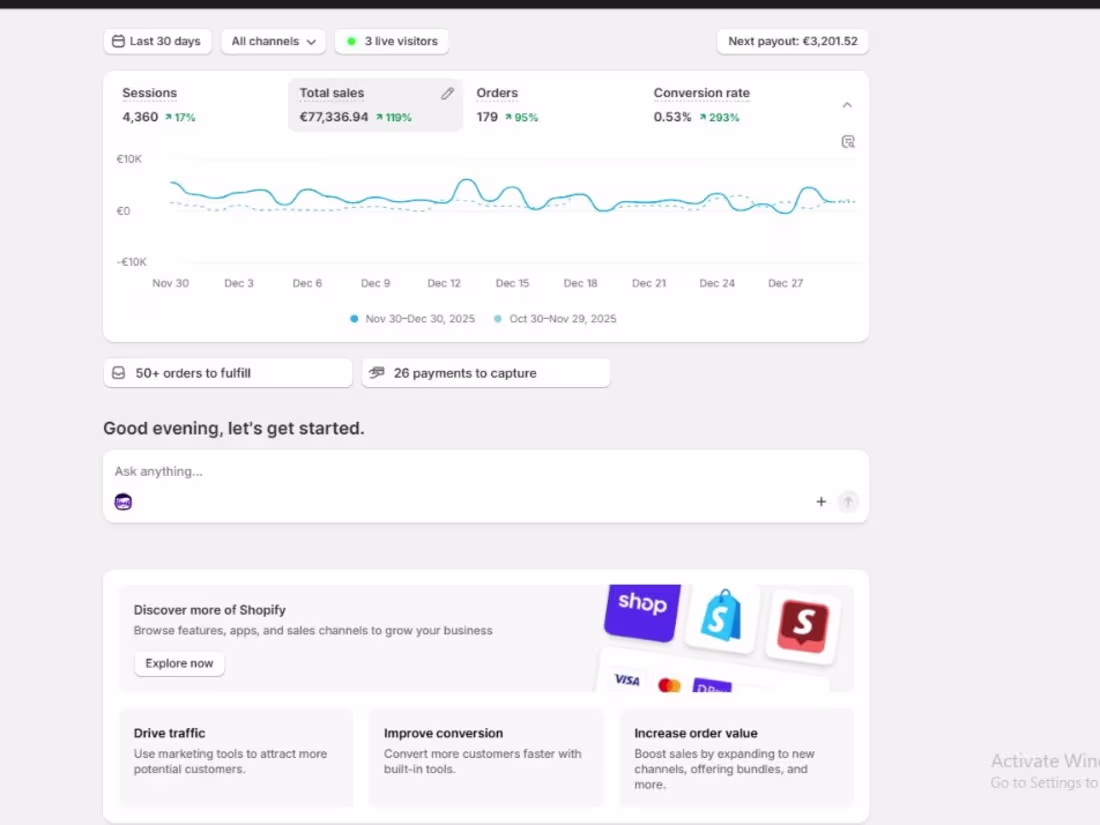Click the Nov 30 label on chart axis
1100x825 pixels.
pos(170,283)
